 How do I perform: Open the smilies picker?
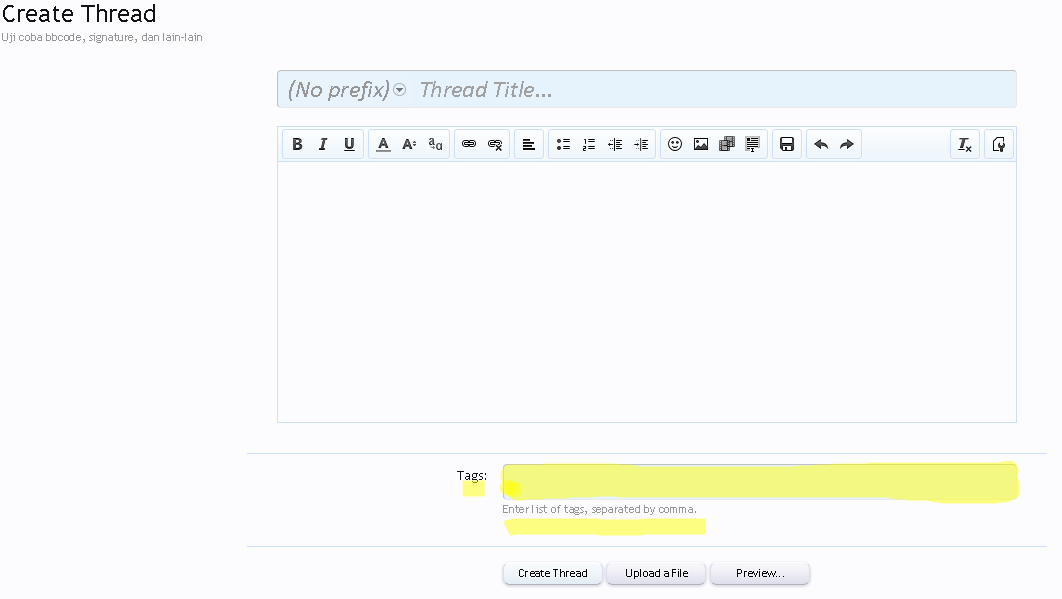click(675, 144)
